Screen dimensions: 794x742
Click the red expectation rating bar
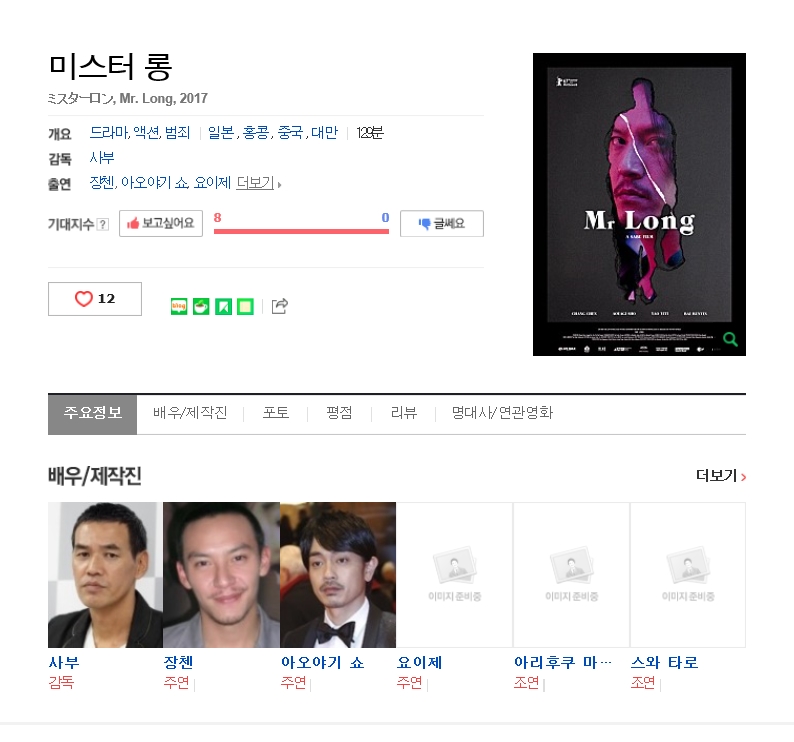pyautogui.click(x=301, y=231)
